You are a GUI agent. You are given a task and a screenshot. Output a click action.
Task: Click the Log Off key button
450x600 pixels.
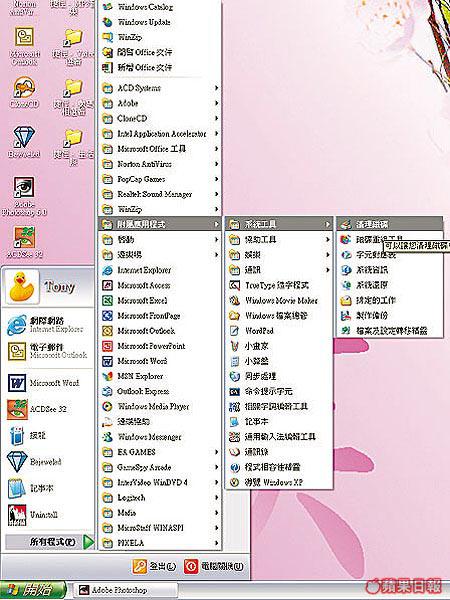pos(155,566)
